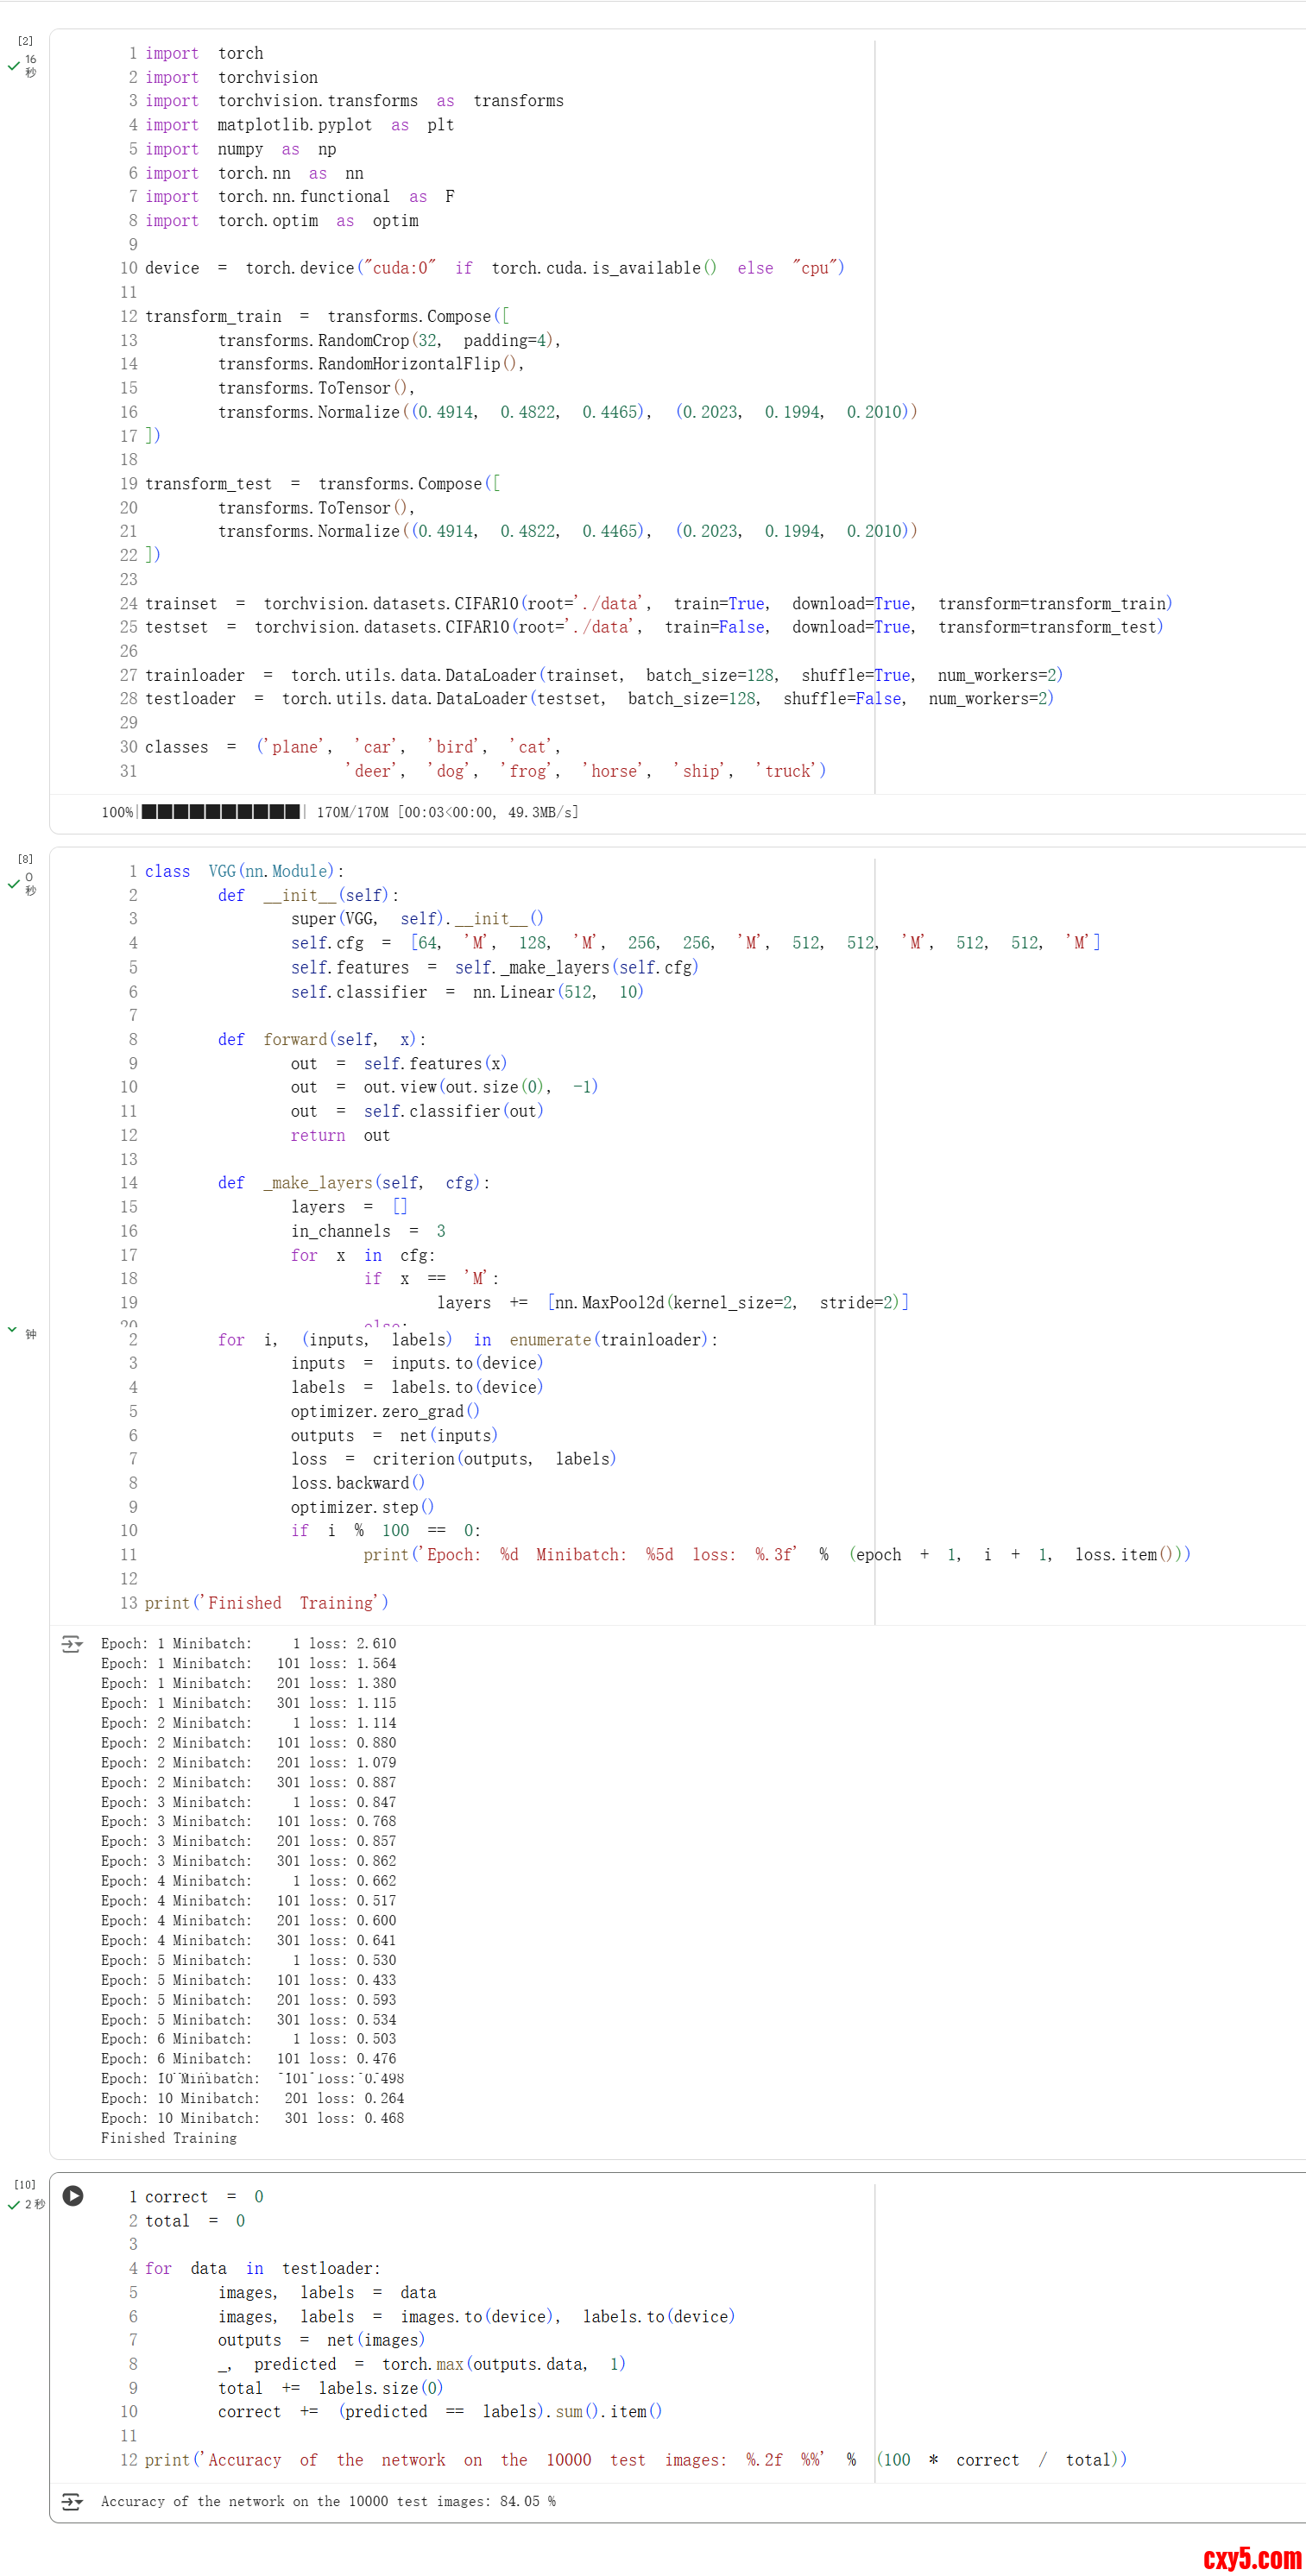
Task: Click the 'for data in testloader' line
Action: point(263,2268)
